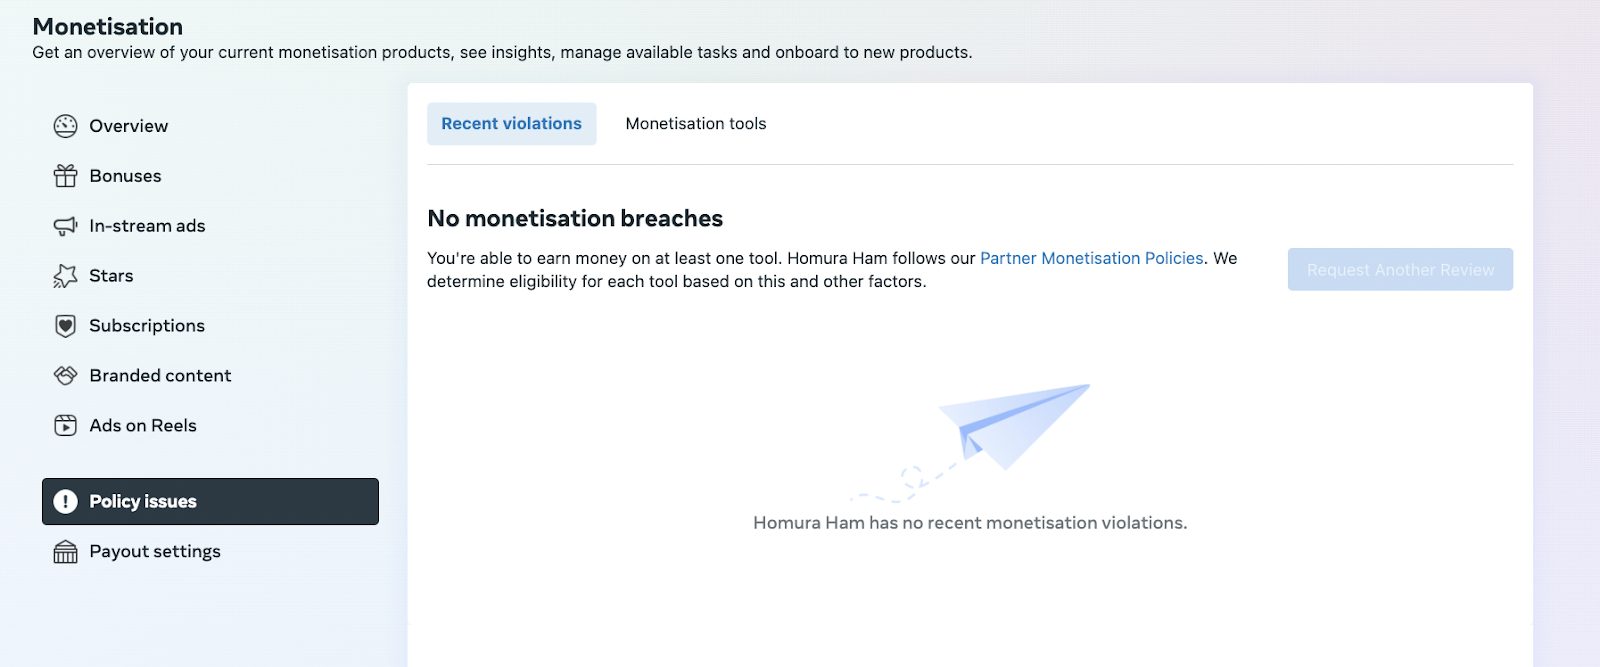The image size is (1600, 667).
Task: Switch to Recent violations tab
Action: click(x=512, y=124)
